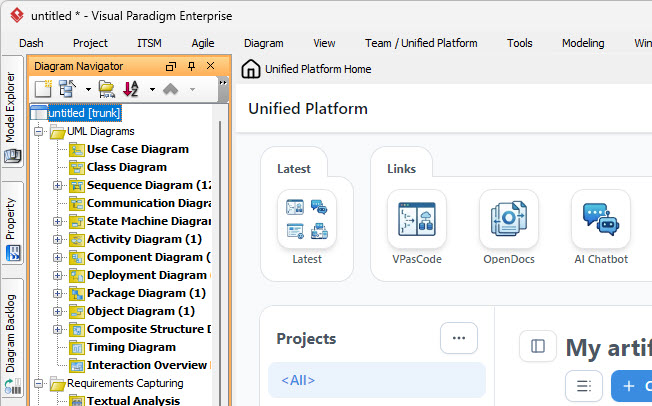The height and width of the screenshot is (406, 652).
Task: Click the Communication Diagram icon
Action: coord(77,203)
